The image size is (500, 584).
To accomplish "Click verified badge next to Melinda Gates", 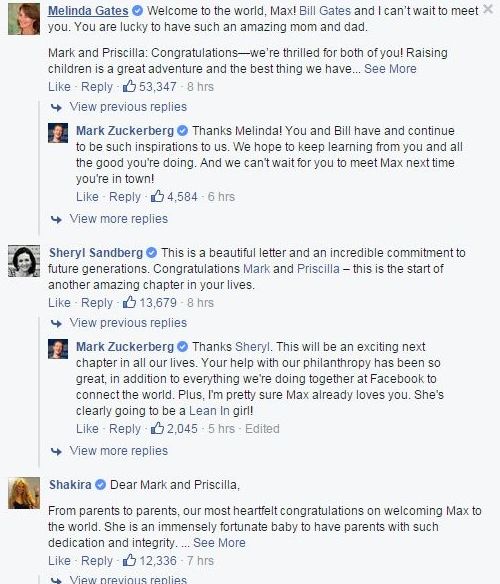I will click(x=137, y=11).
